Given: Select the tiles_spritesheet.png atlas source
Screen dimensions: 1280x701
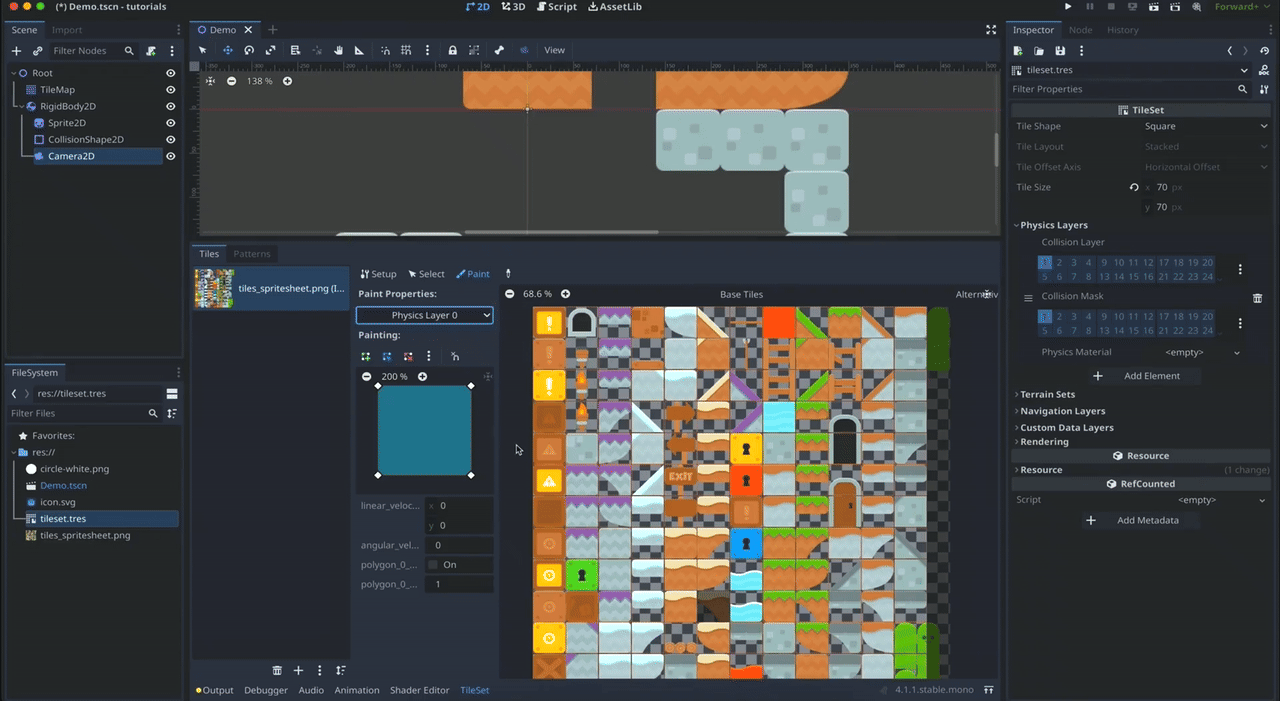Looking at the screenshot, I should coord(271,288).
